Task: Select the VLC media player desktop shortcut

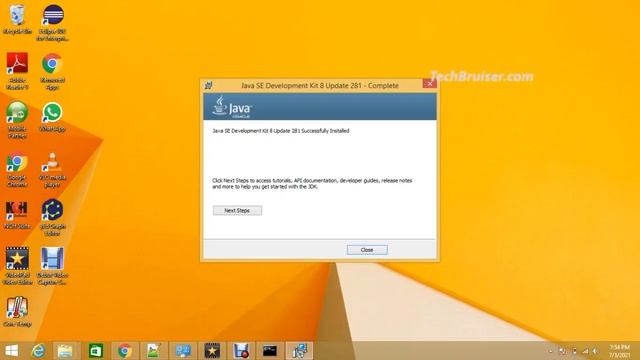Action: point(52,169)
